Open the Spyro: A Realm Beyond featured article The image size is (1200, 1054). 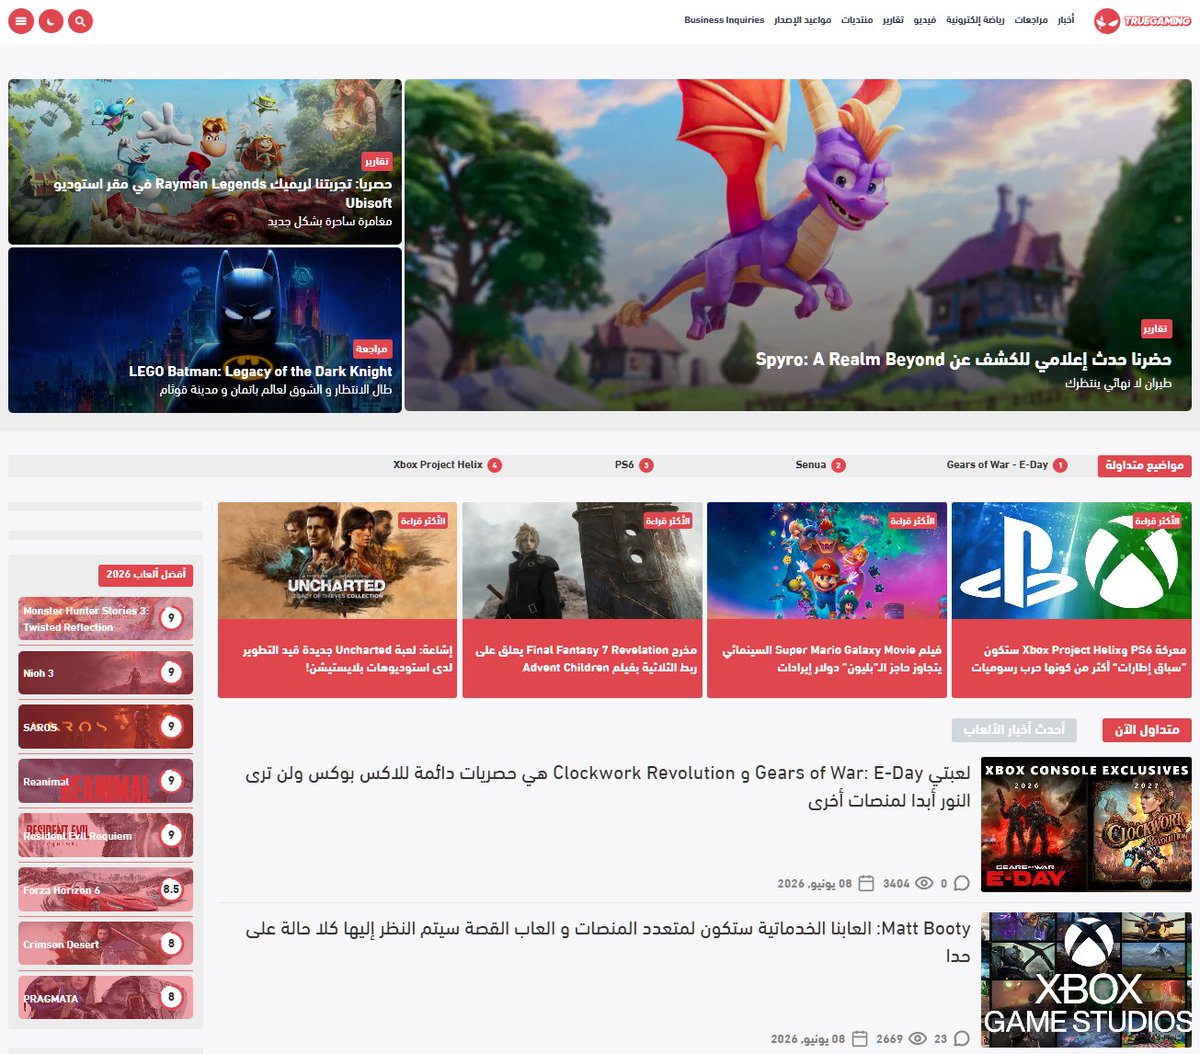click(798, 245)
